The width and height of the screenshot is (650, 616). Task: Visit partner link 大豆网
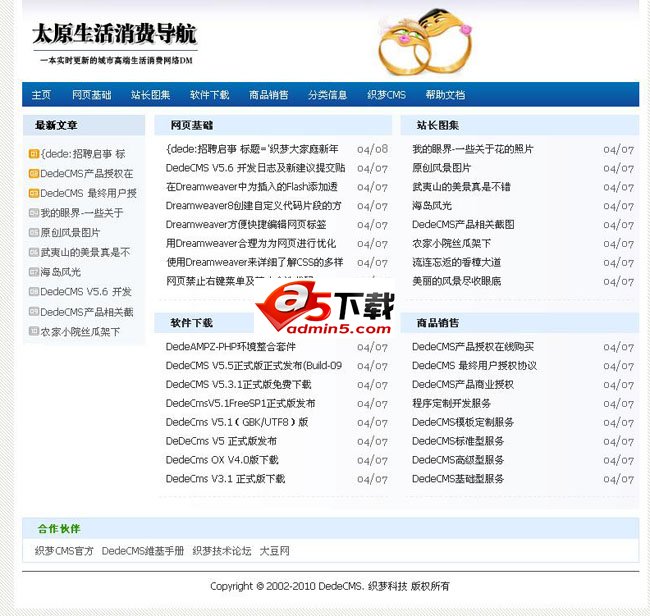tap(274, 551)
